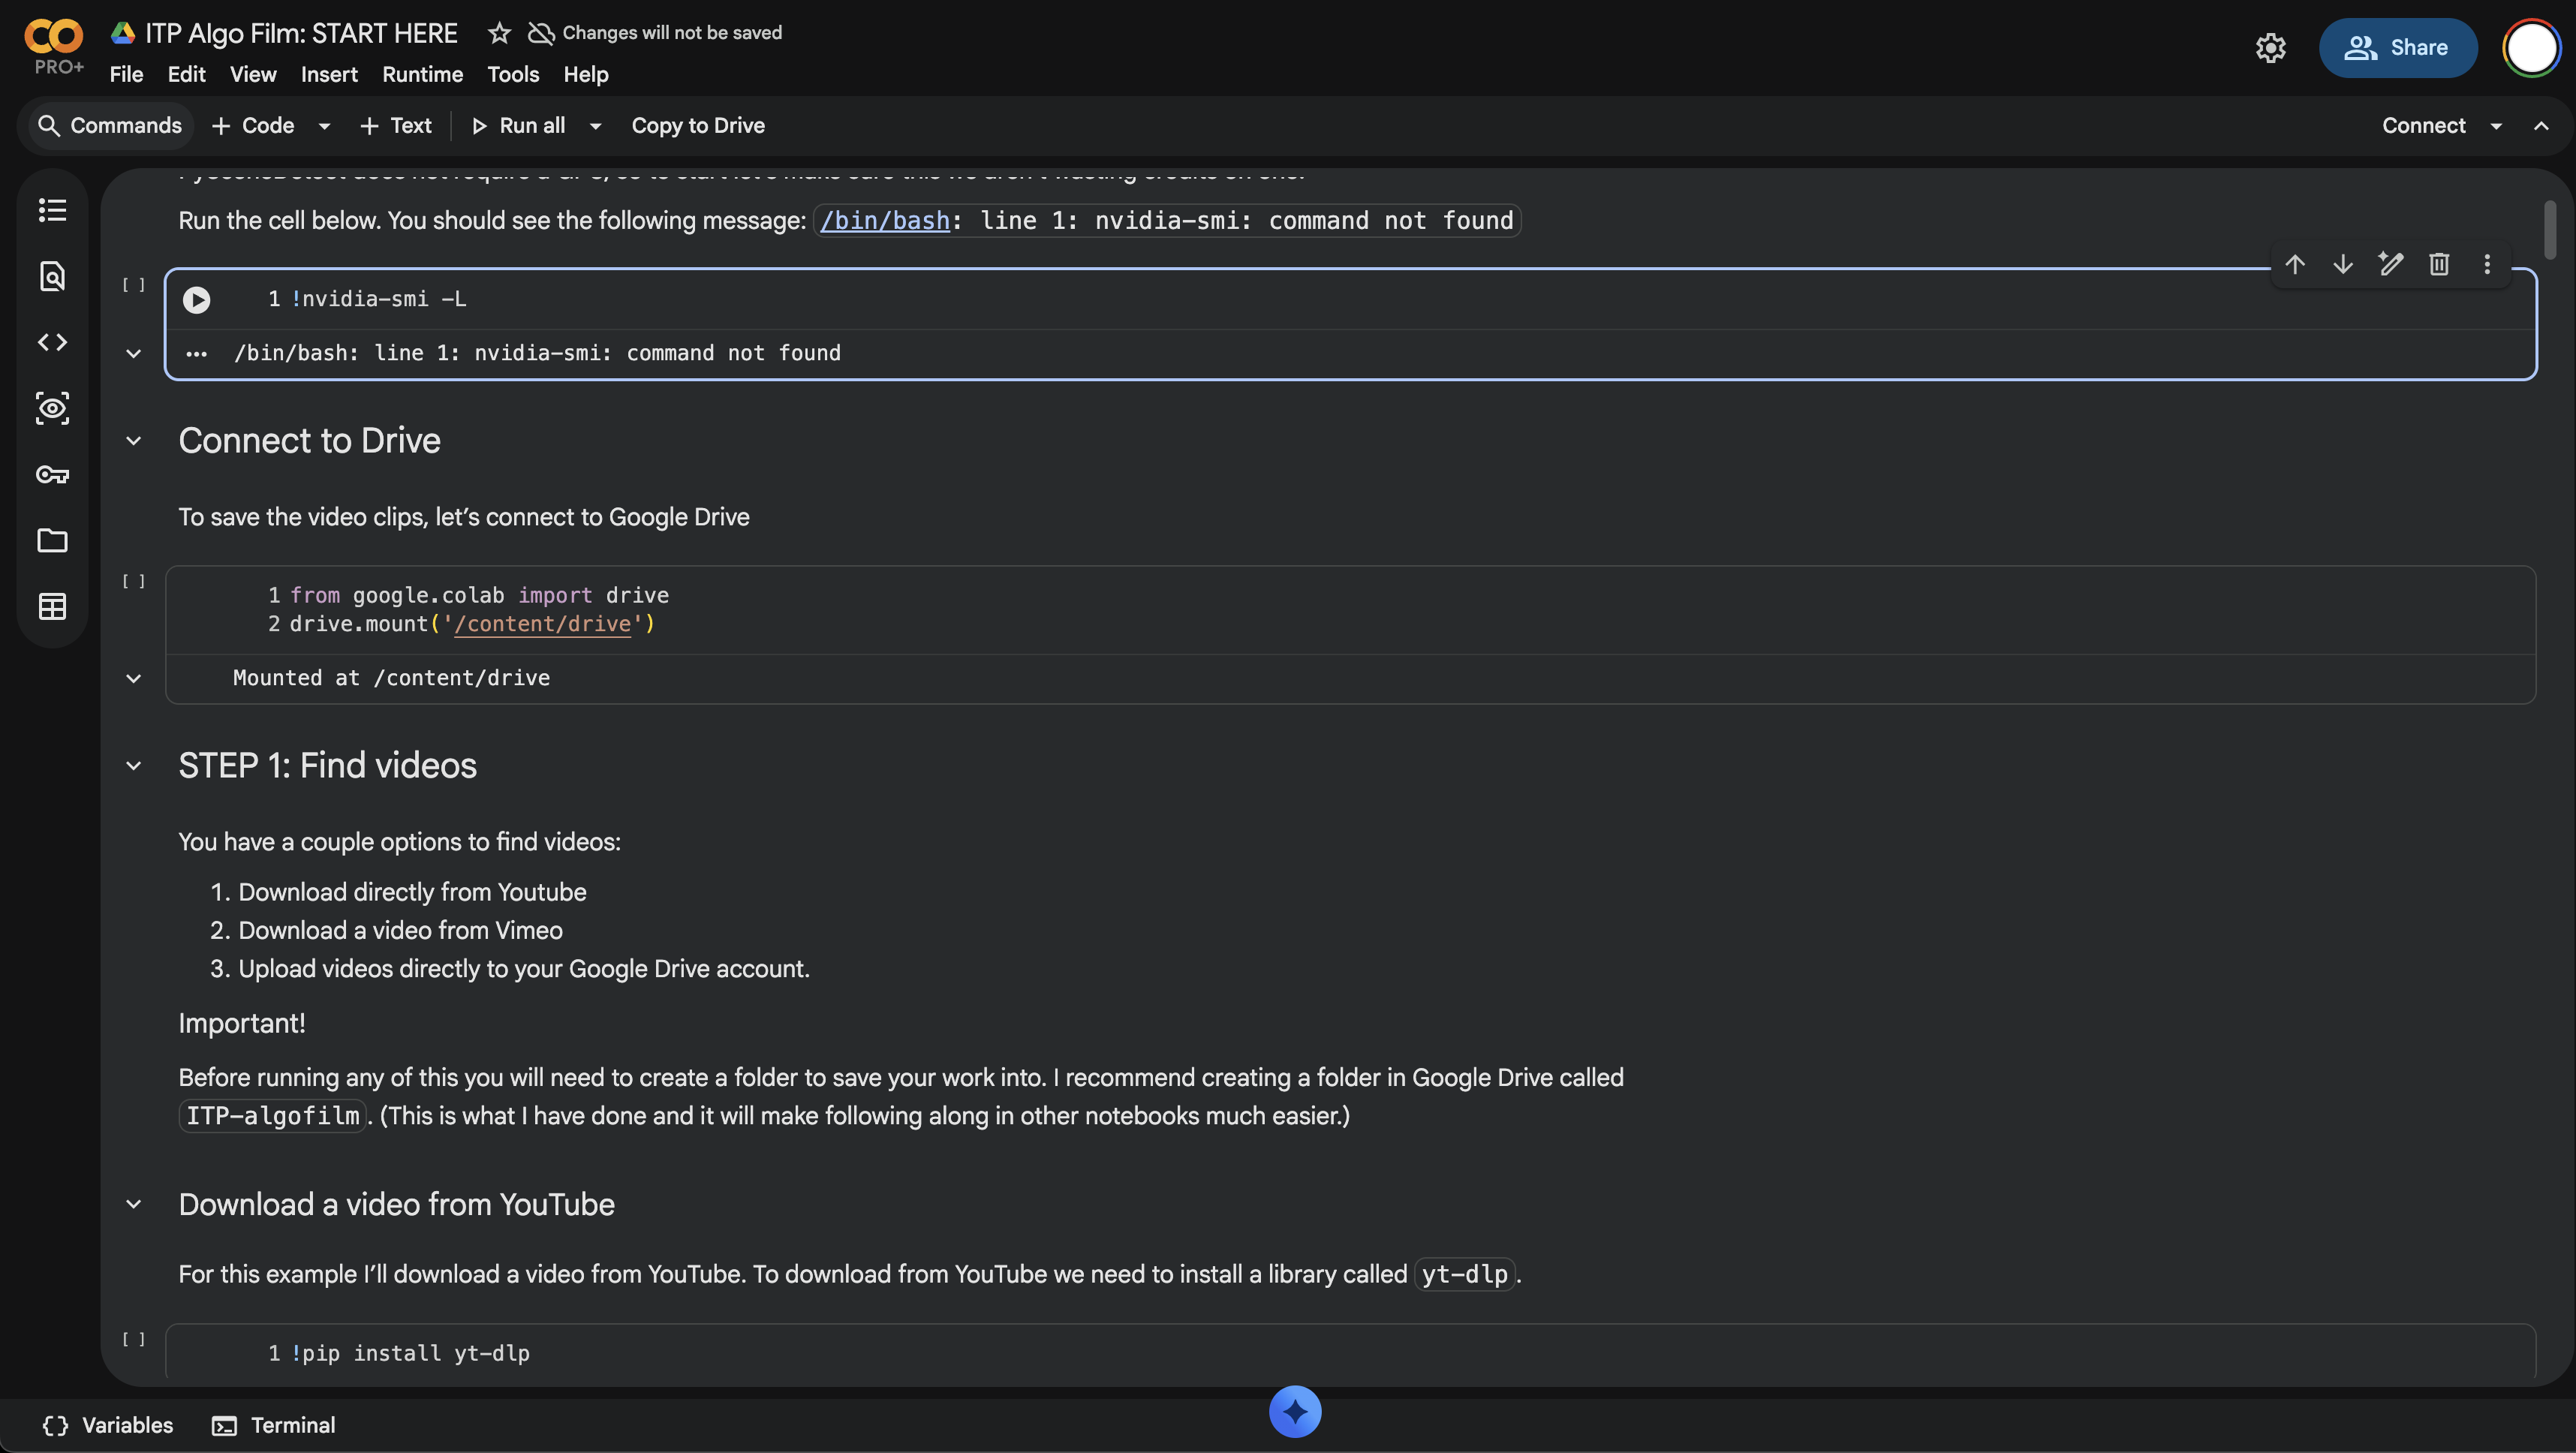Run the nvidia-smi code cell

(x=196, y=299)
